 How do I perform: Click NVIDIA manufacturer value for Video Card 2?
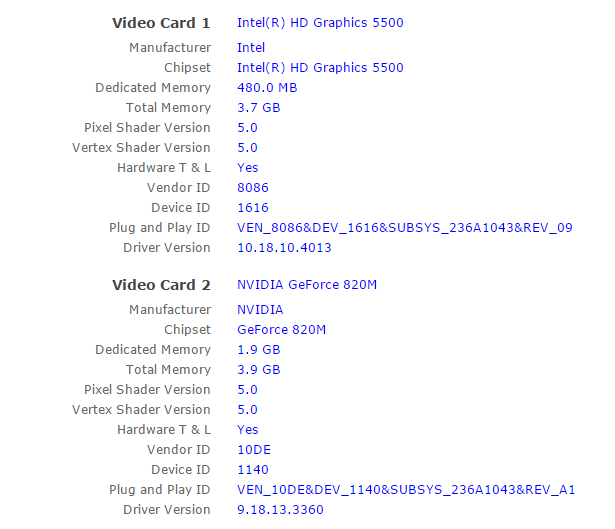260,309
